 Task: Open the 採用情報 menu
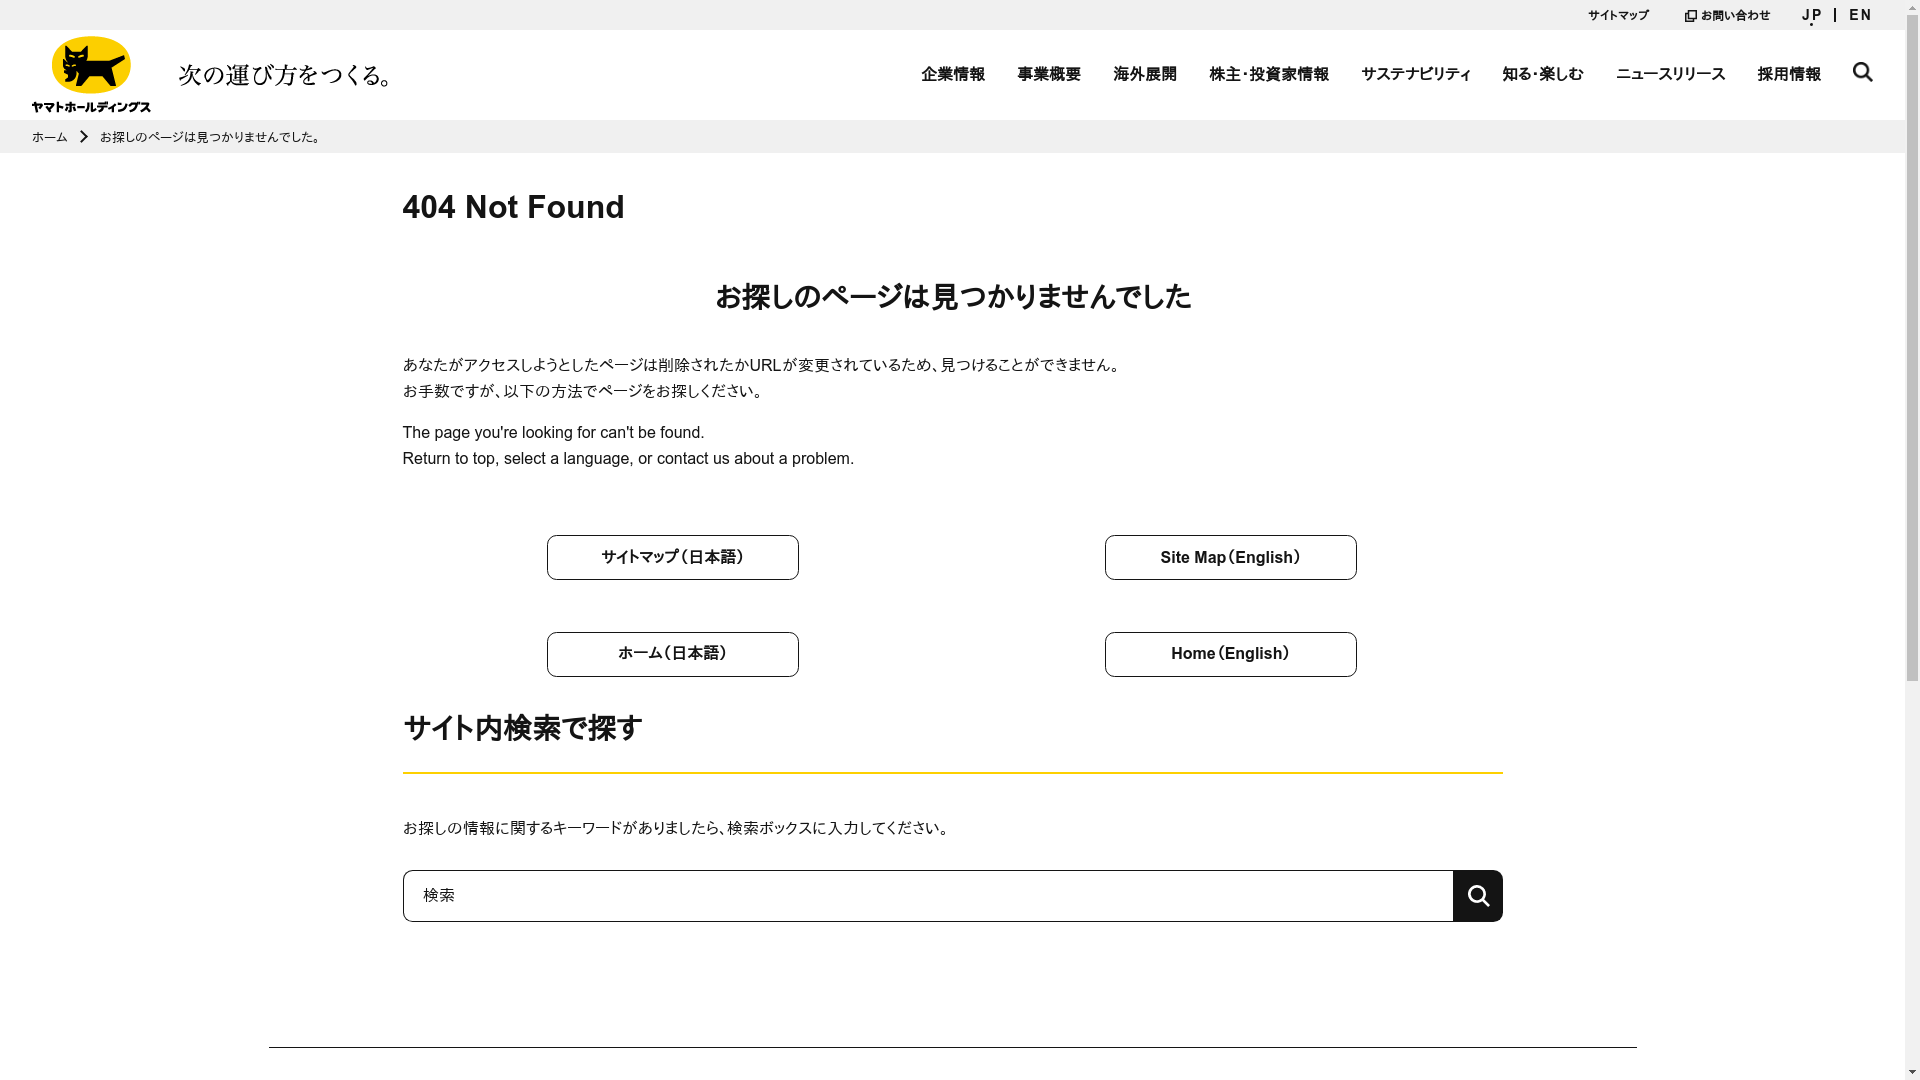tap(1788, 74)
